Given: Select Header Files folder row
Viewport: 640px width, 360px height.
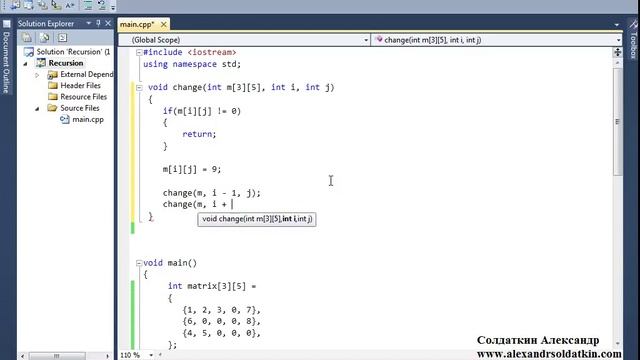Looking at the screenshot, I should 80,85.
